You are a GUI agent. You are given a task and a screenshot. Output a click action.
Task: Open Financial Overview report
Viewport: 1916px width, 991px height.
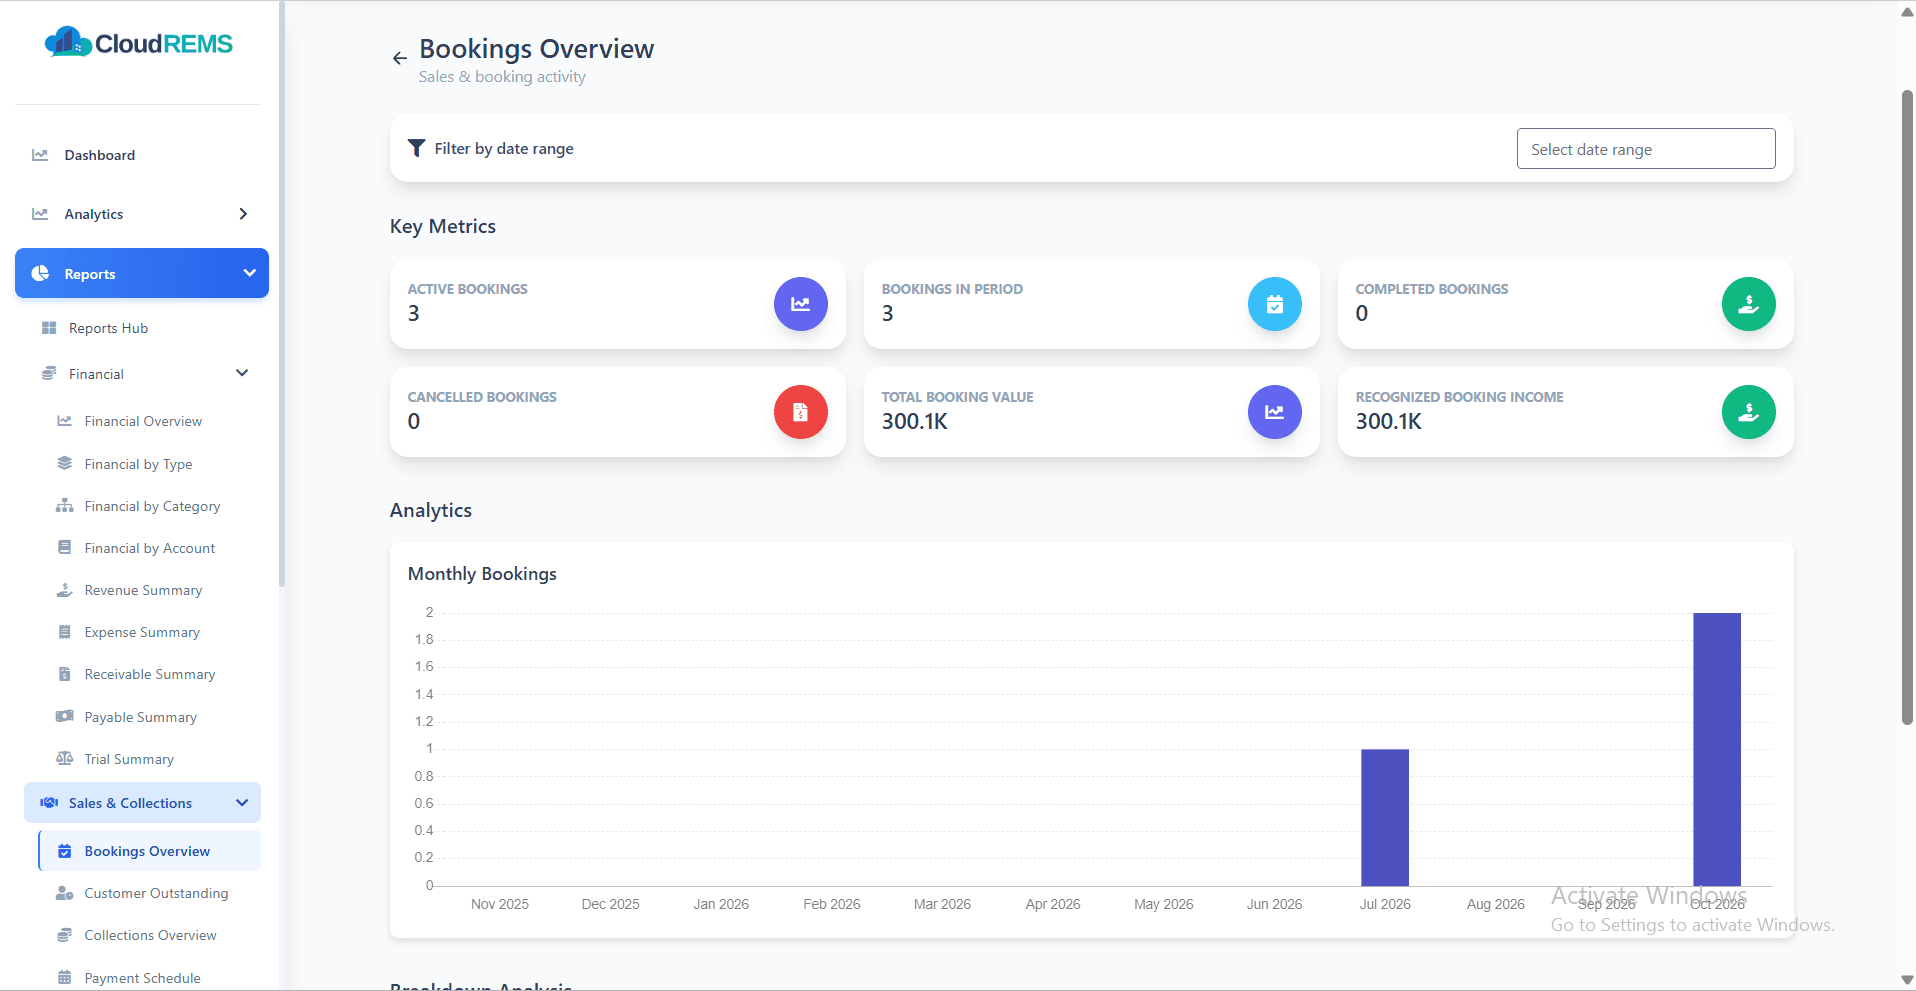coord(143,421)
